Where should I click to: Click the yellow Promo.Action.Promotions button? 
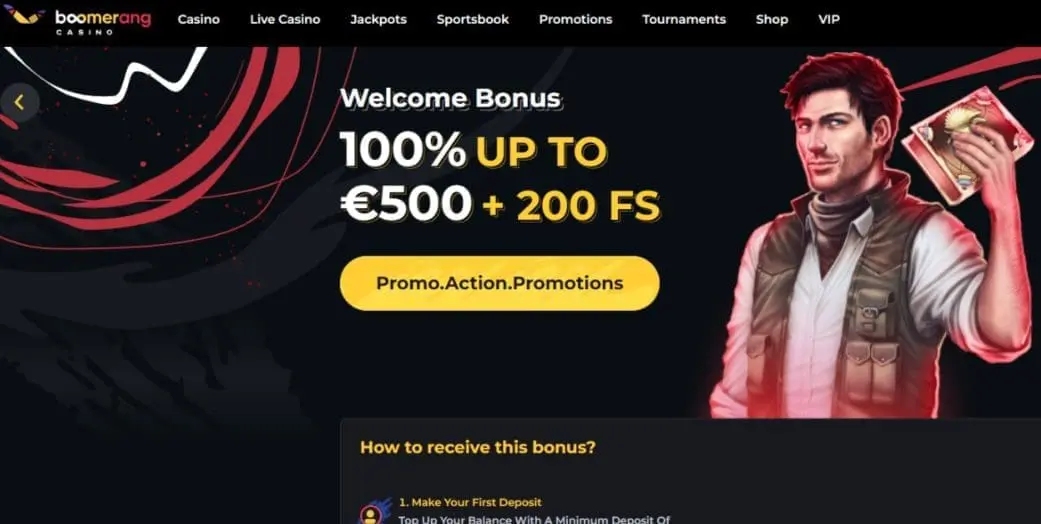(x=499, y=284)
